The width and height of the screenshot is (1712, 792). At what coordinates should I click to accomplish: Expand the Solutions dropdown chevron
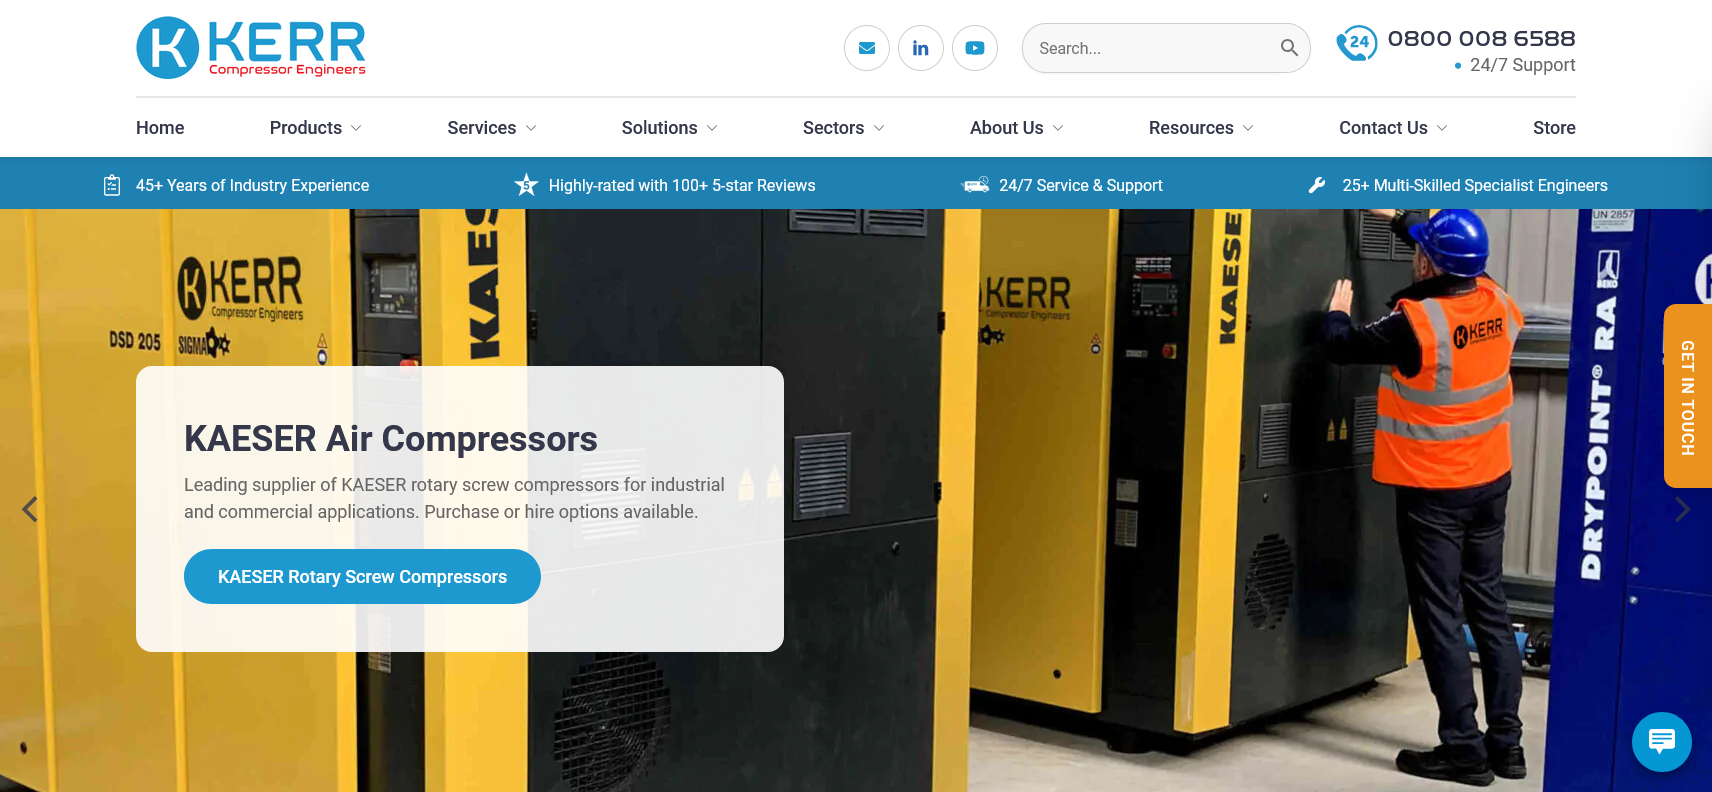tap(712, 128)
